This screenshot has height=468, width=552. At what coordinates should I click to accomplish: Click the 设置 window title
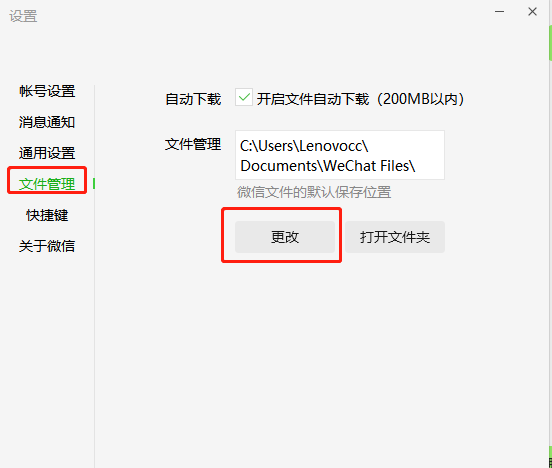pyautogui.click(x=23, y=16)
